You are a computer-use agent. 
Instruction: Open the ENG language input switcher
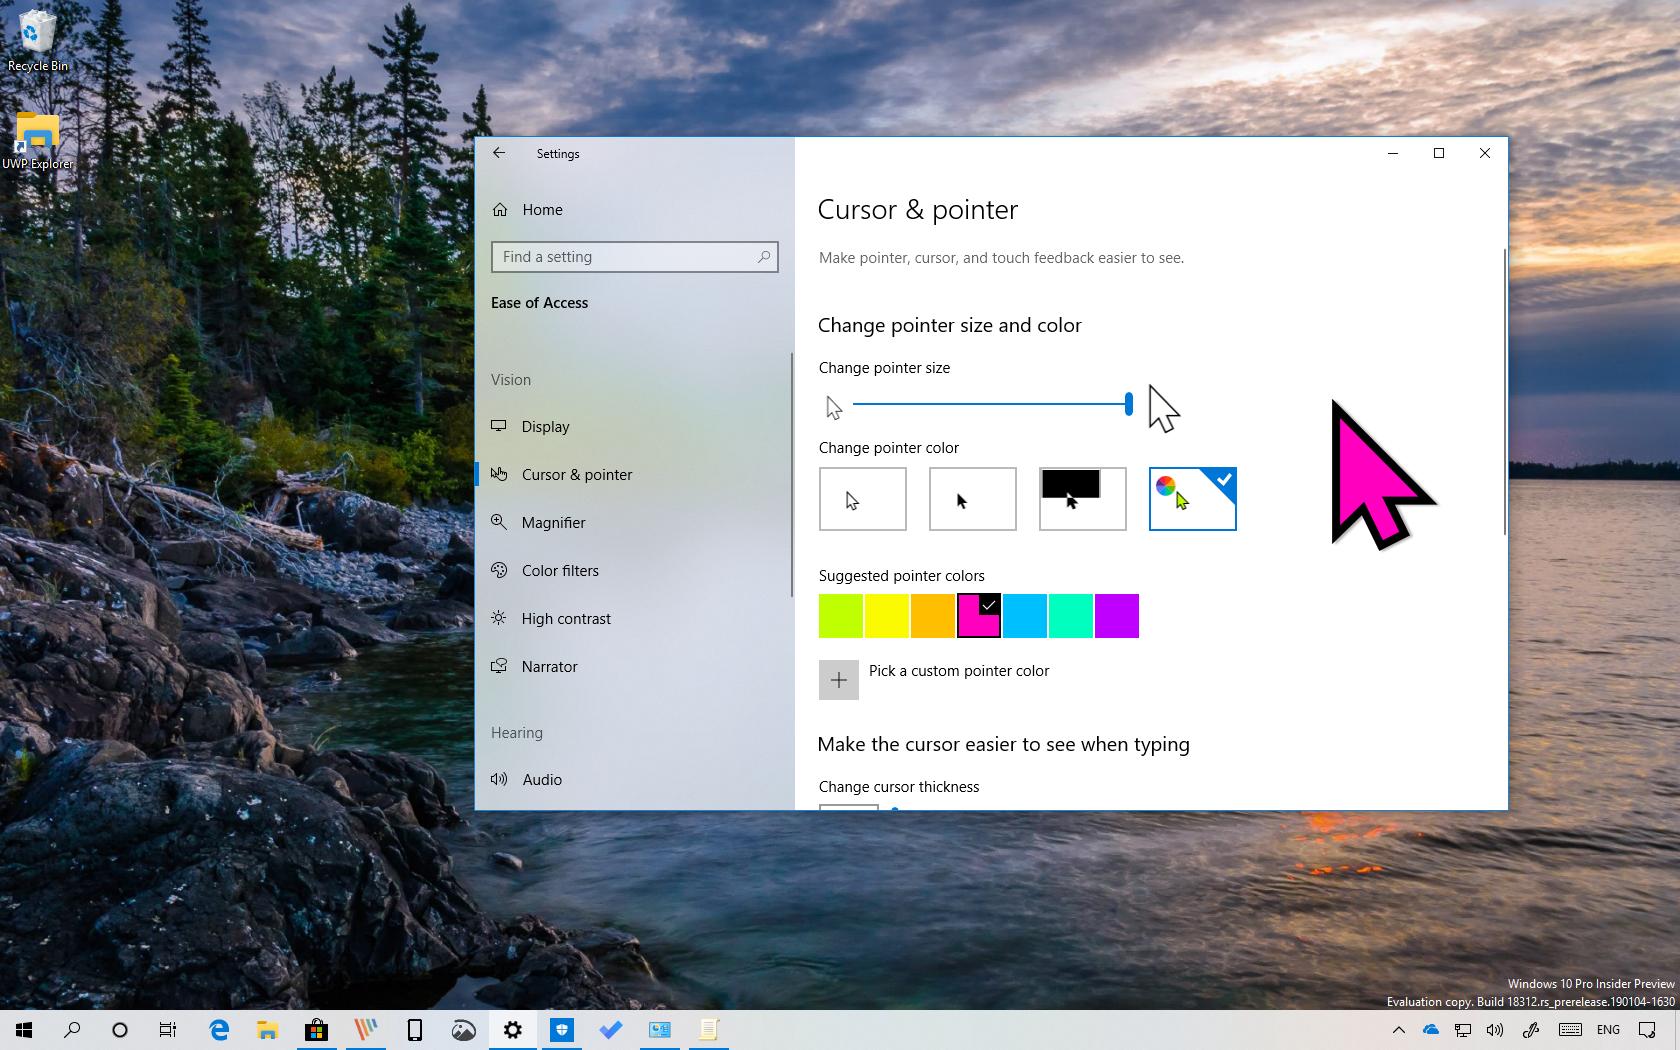[1607, 1030]
